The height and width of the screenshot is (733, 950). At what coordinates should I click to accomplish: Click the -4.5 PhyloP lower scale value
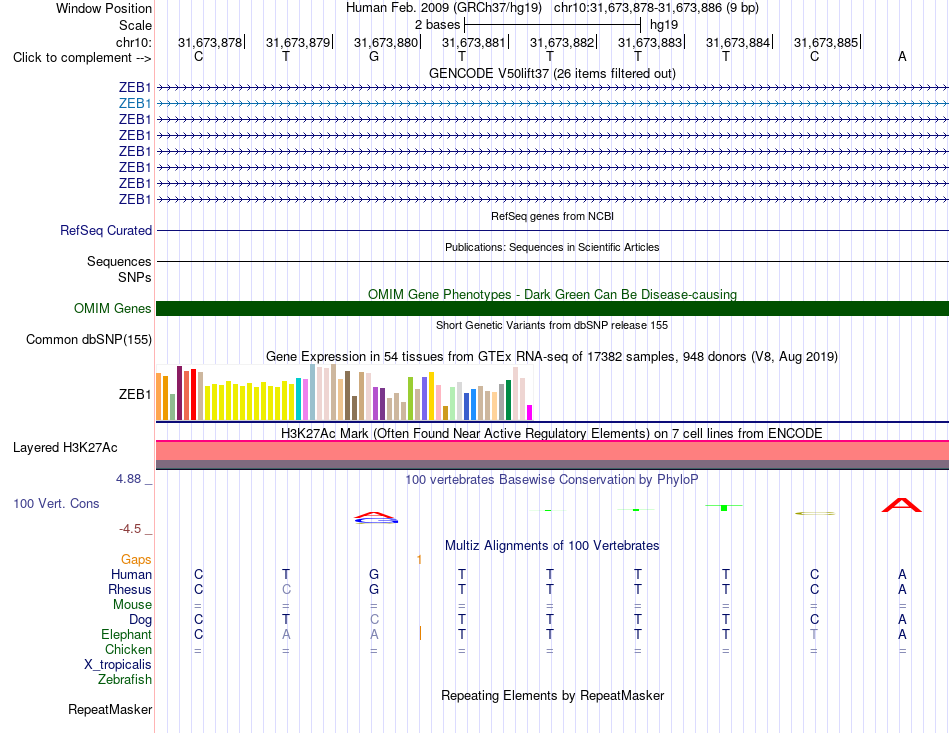(x=130, y=529)
